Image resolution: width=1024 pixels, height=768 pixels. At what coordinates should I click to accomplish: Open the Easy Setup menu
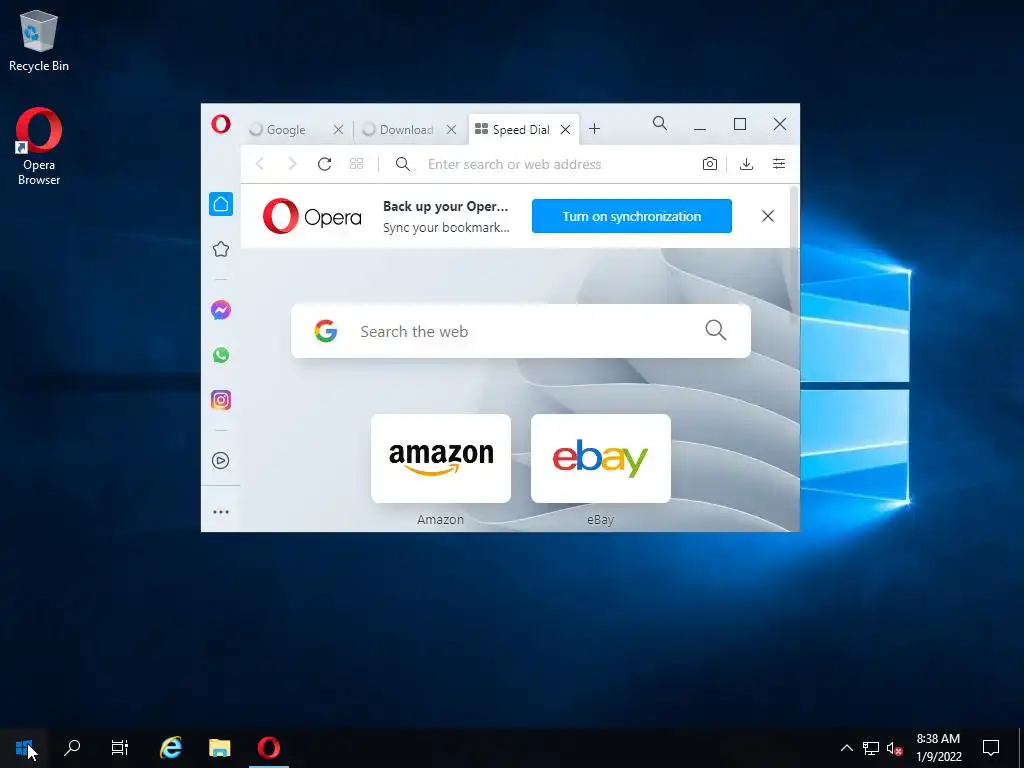point(778,164)
